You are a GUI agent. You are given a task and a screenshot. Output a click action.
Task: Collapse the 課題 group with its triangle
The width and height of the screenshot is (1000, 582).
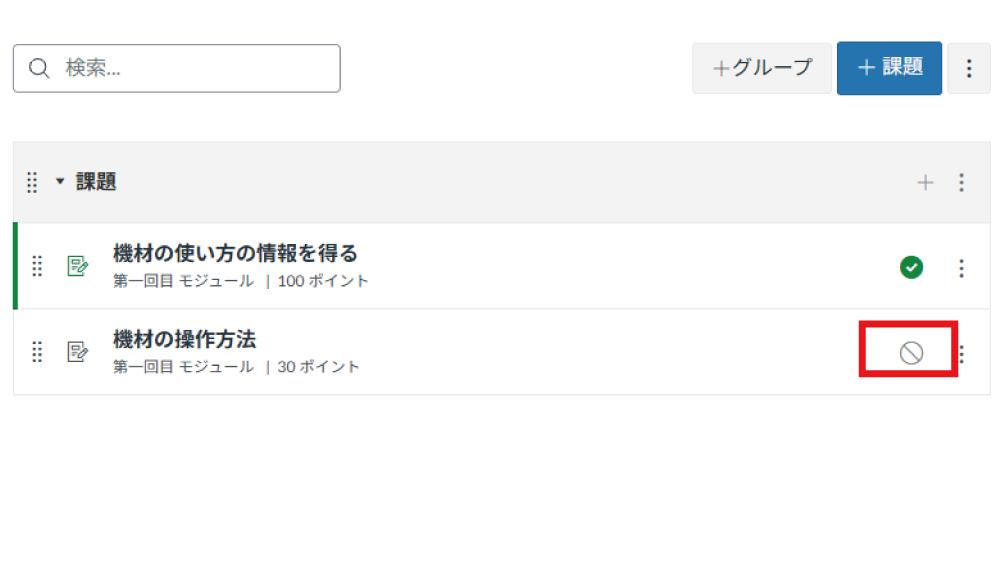pos(60,182)
